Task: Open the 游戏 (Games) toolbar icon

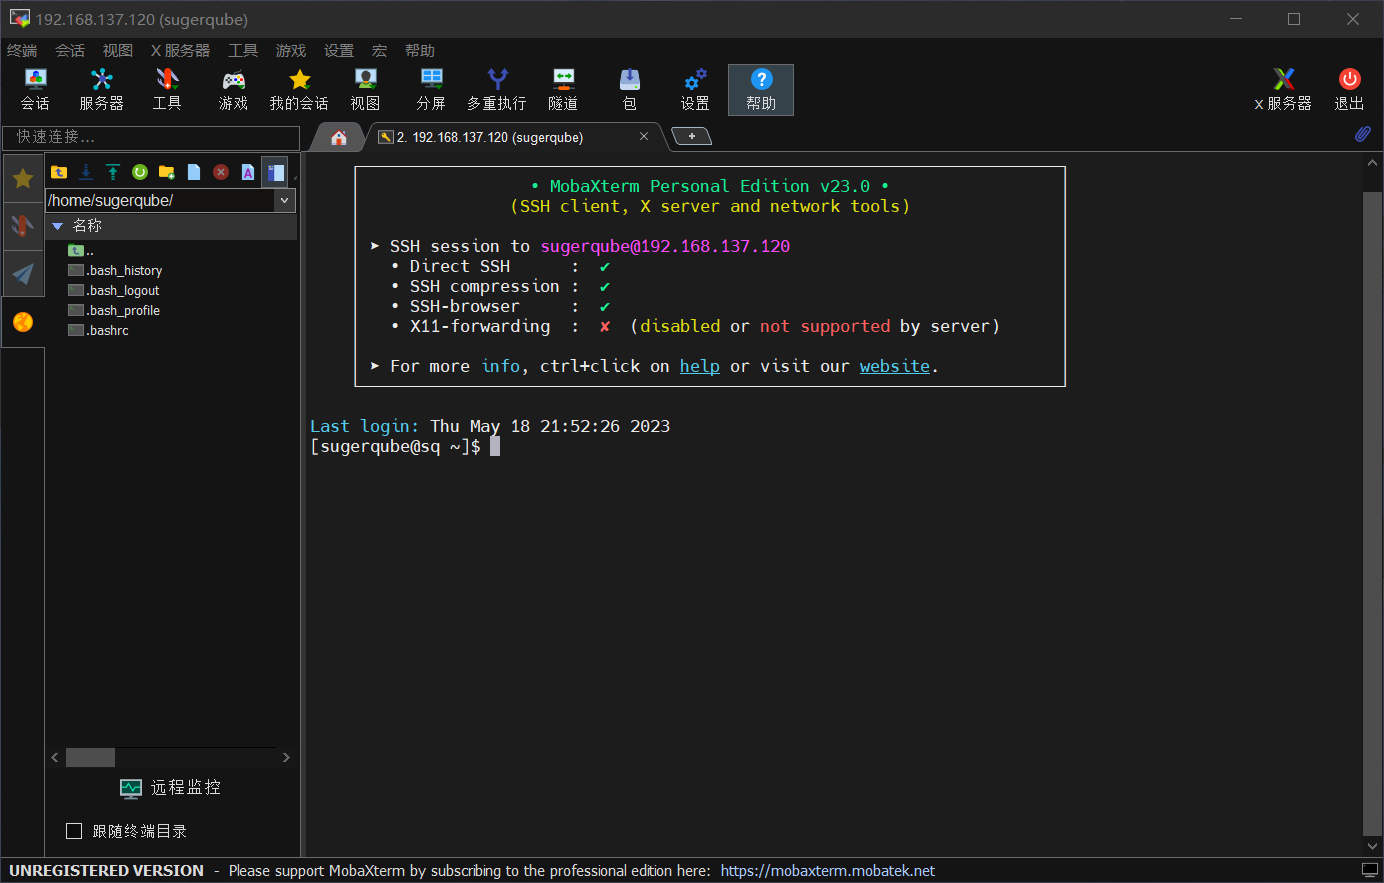Action: (233, 90)
